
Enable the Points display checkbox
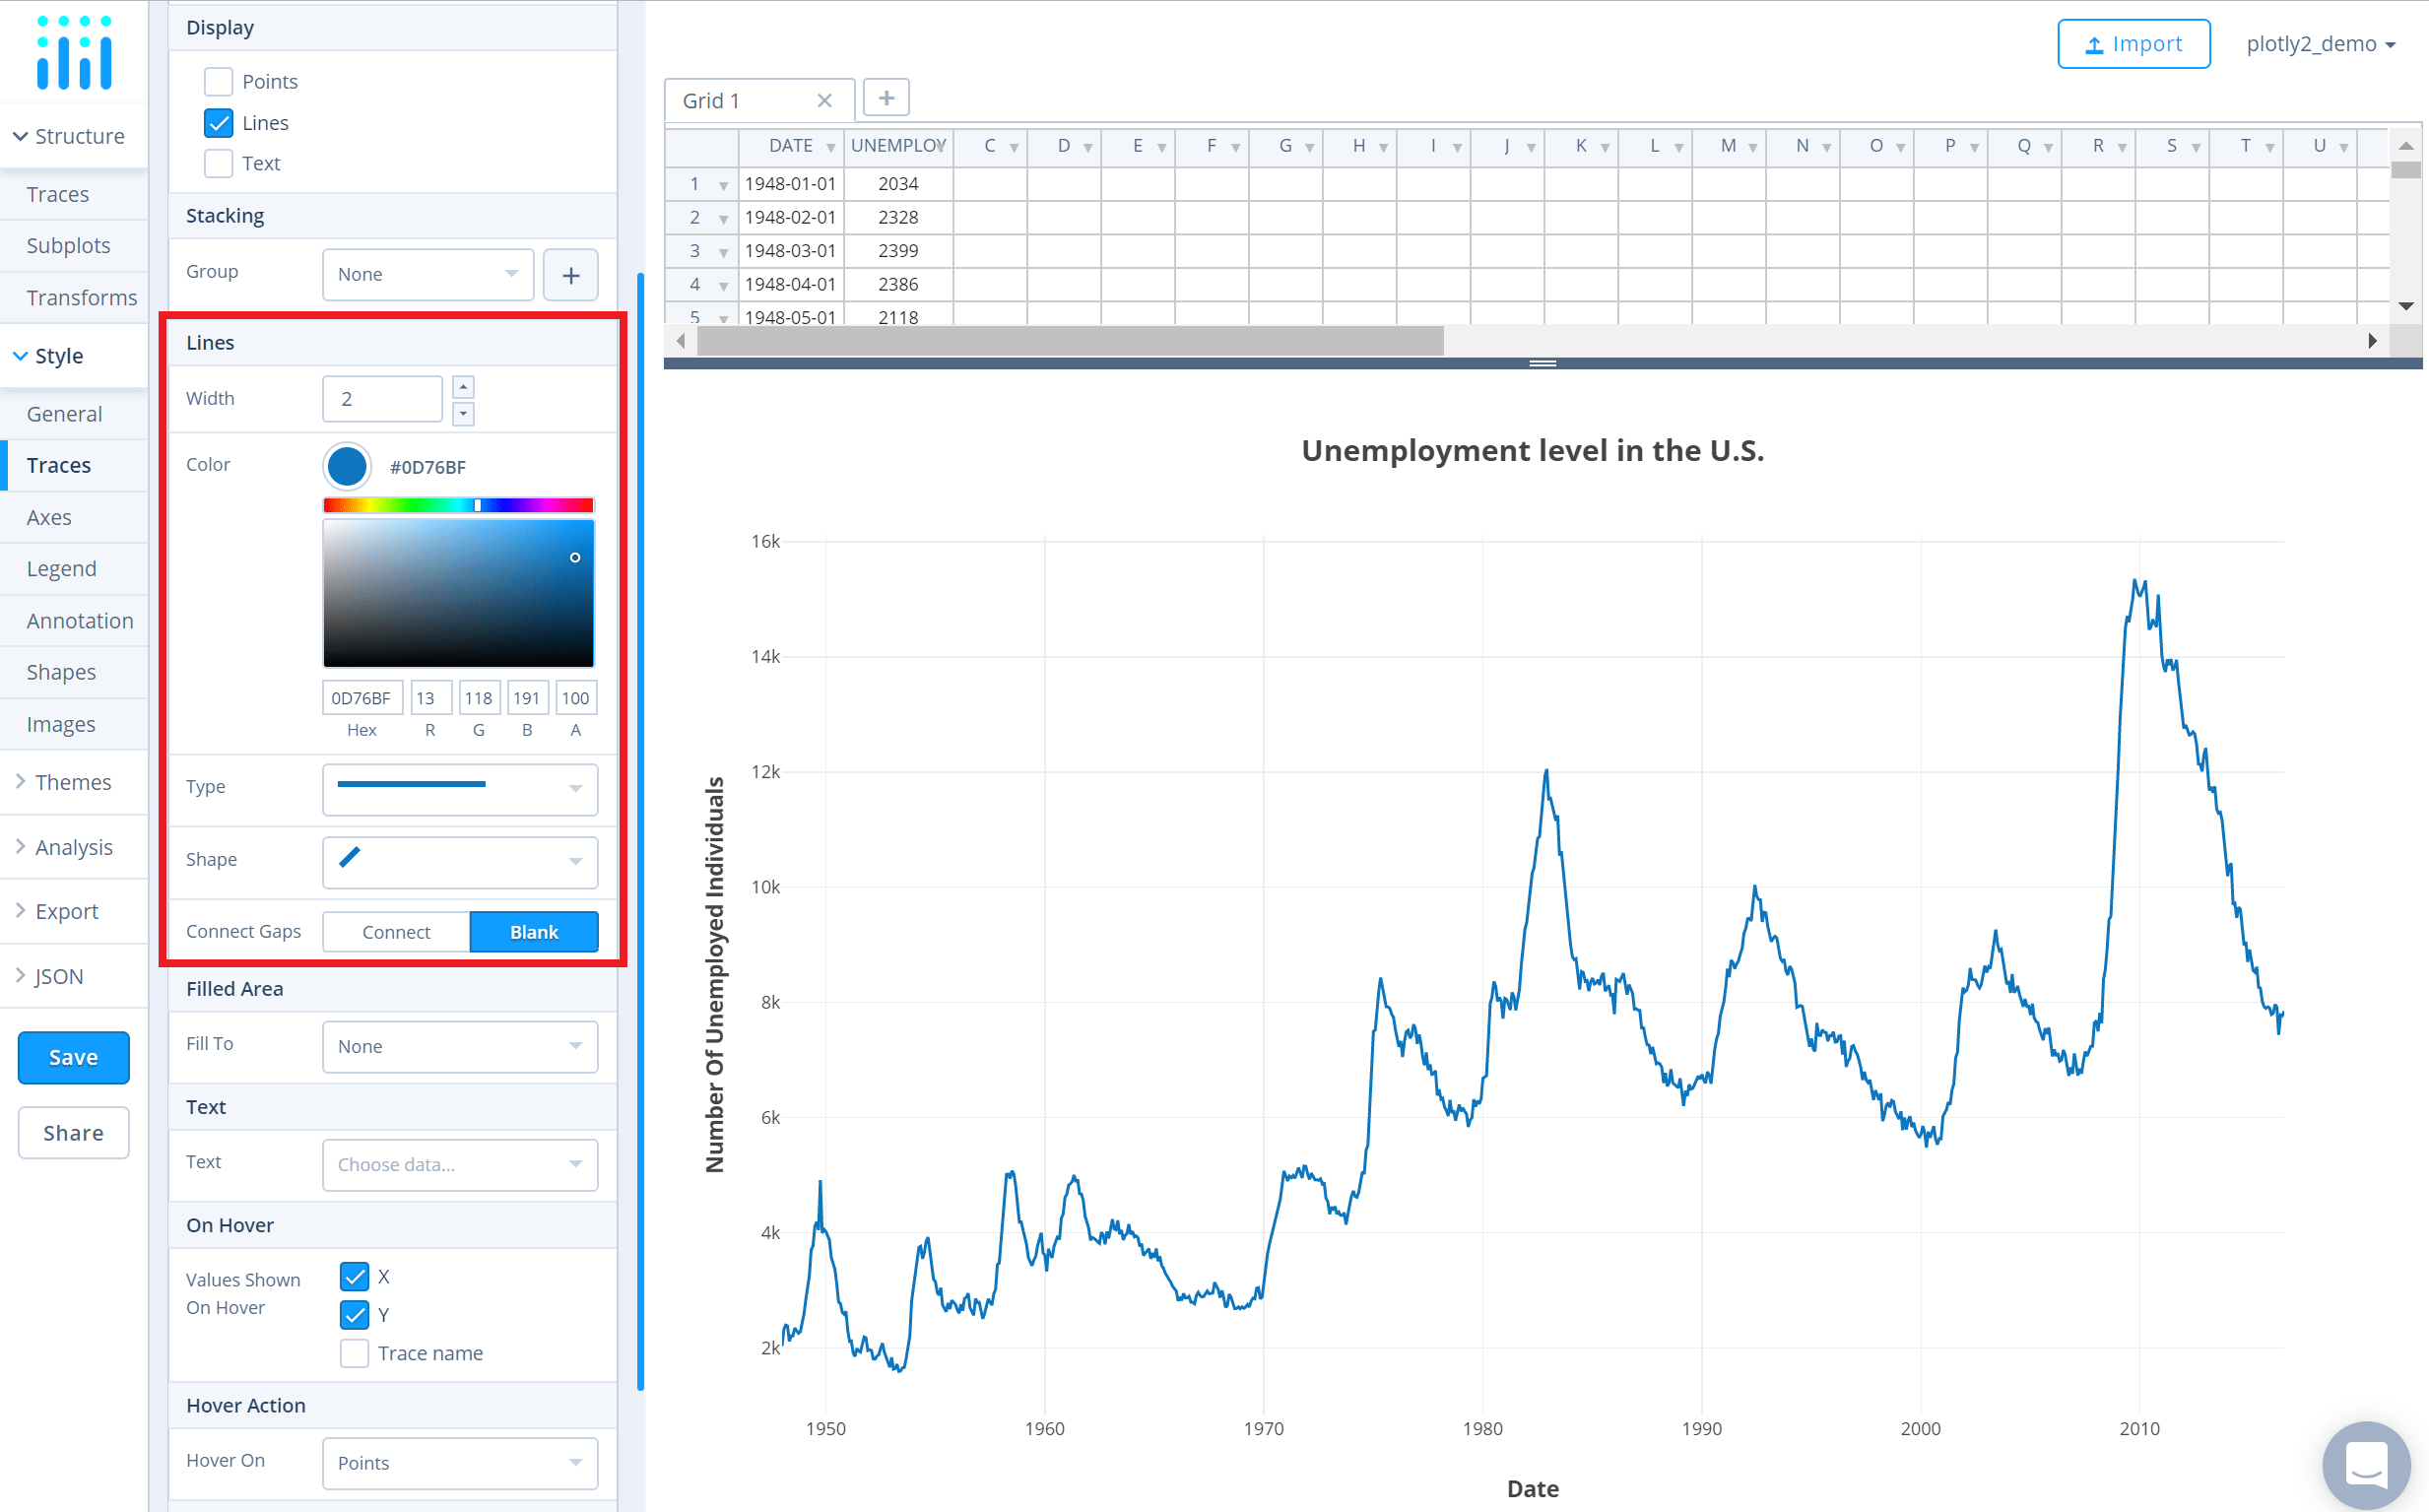click(x=218, y=81)
